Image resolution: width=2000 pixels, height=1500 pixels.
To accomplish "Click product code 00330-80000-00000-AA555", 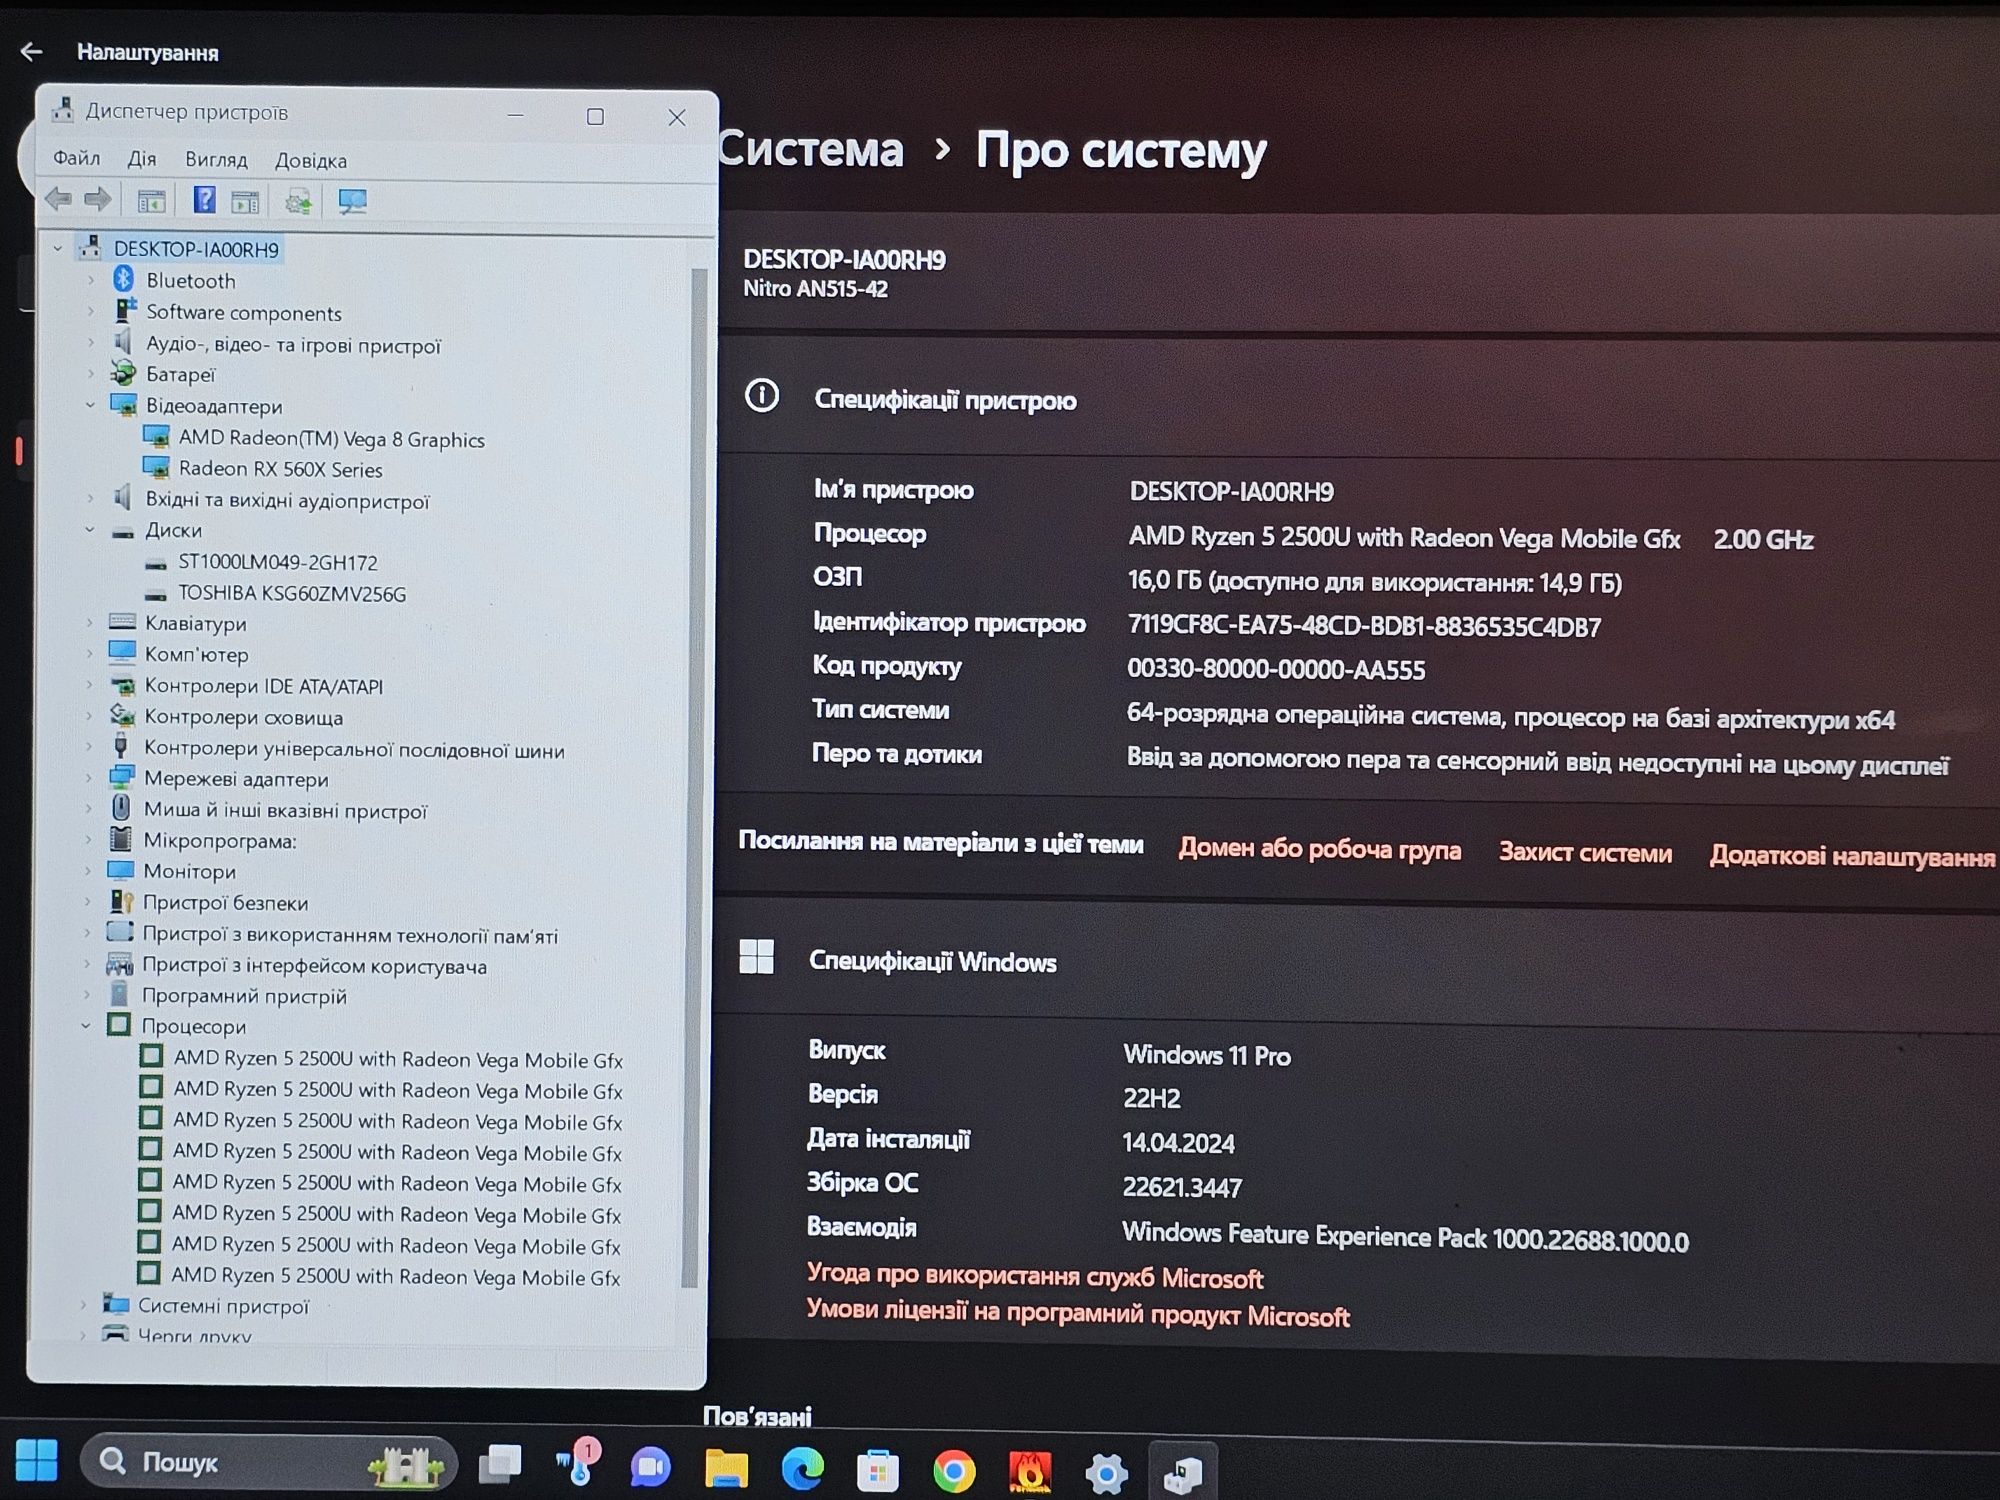I will [x=1276, y=669].
